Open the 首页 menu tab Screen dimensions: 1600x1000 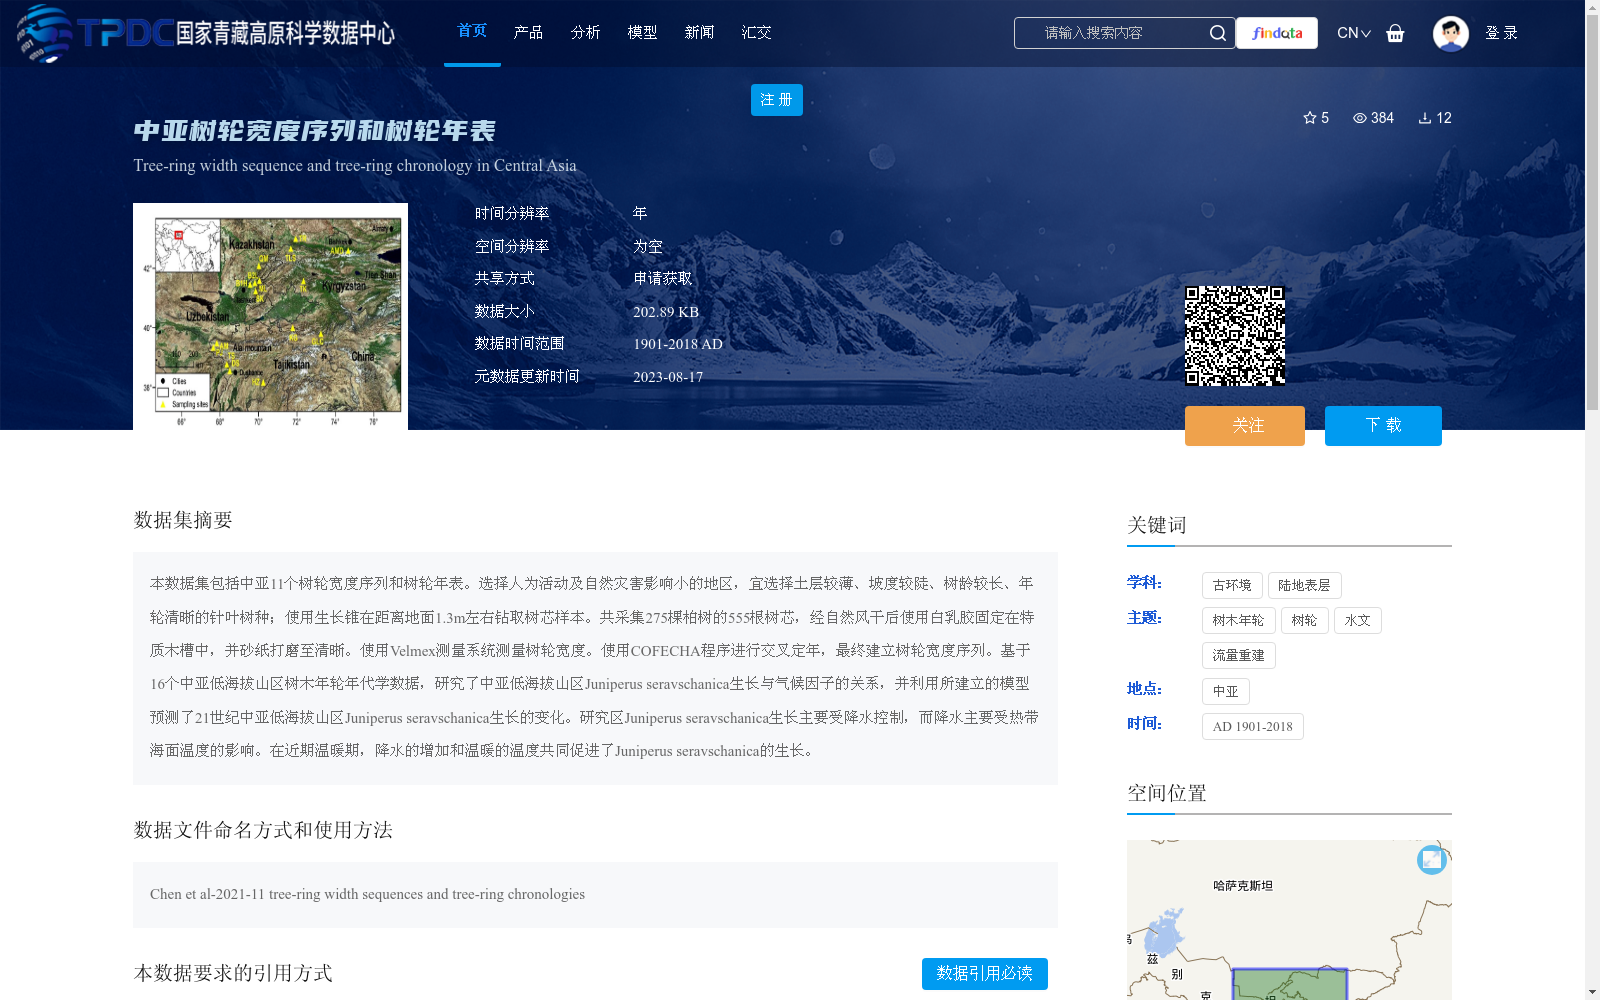tap(472, 31)
